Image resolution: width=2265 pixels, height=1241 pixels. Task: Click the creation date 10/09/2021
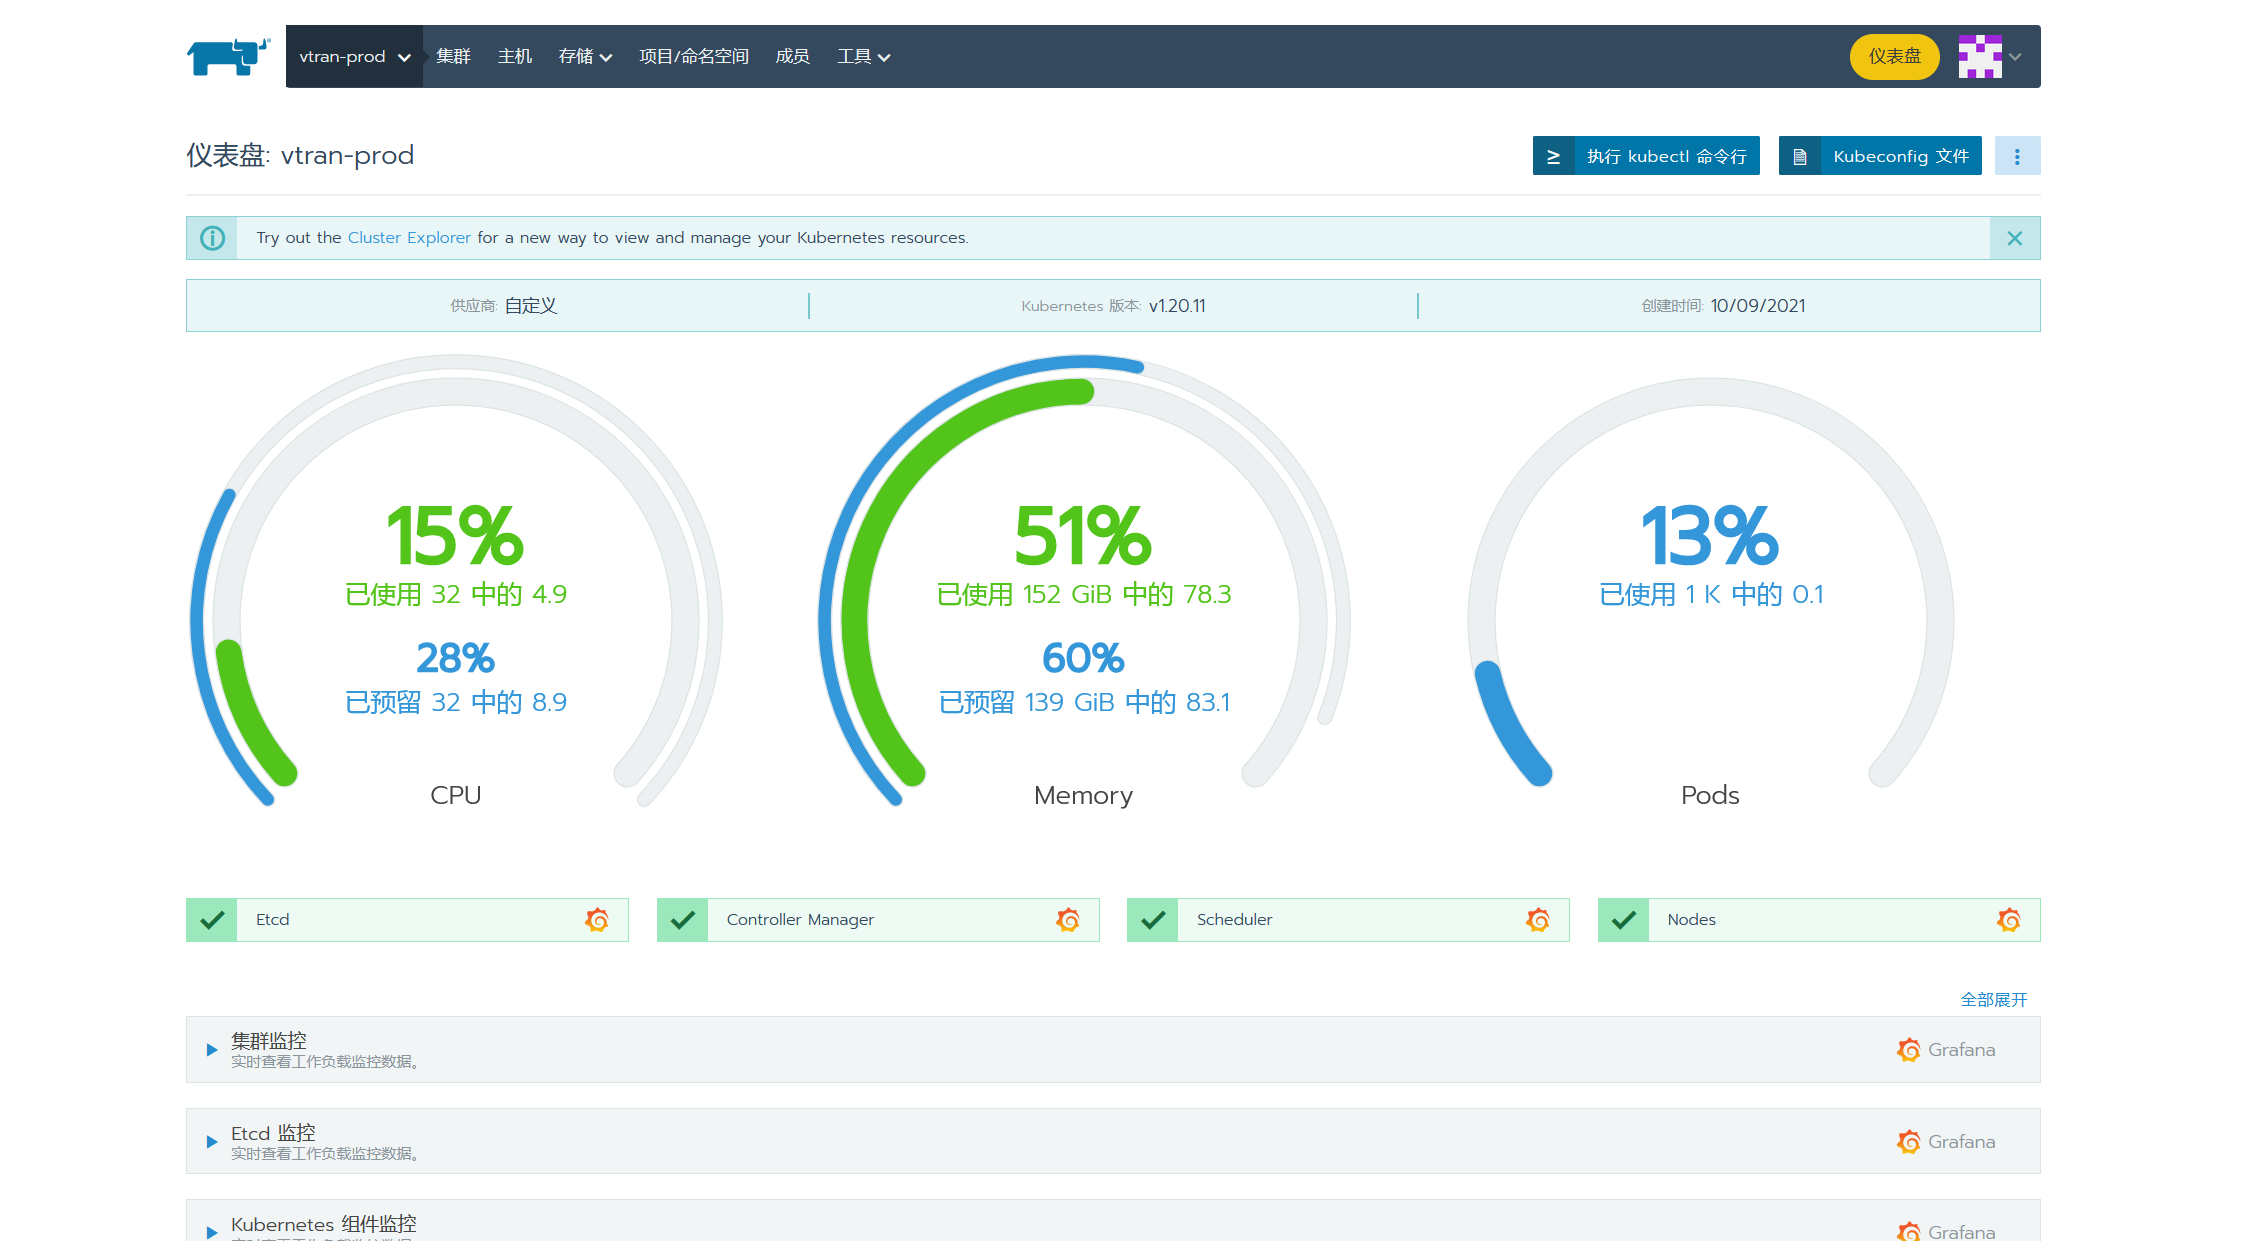pos(1758,306)
